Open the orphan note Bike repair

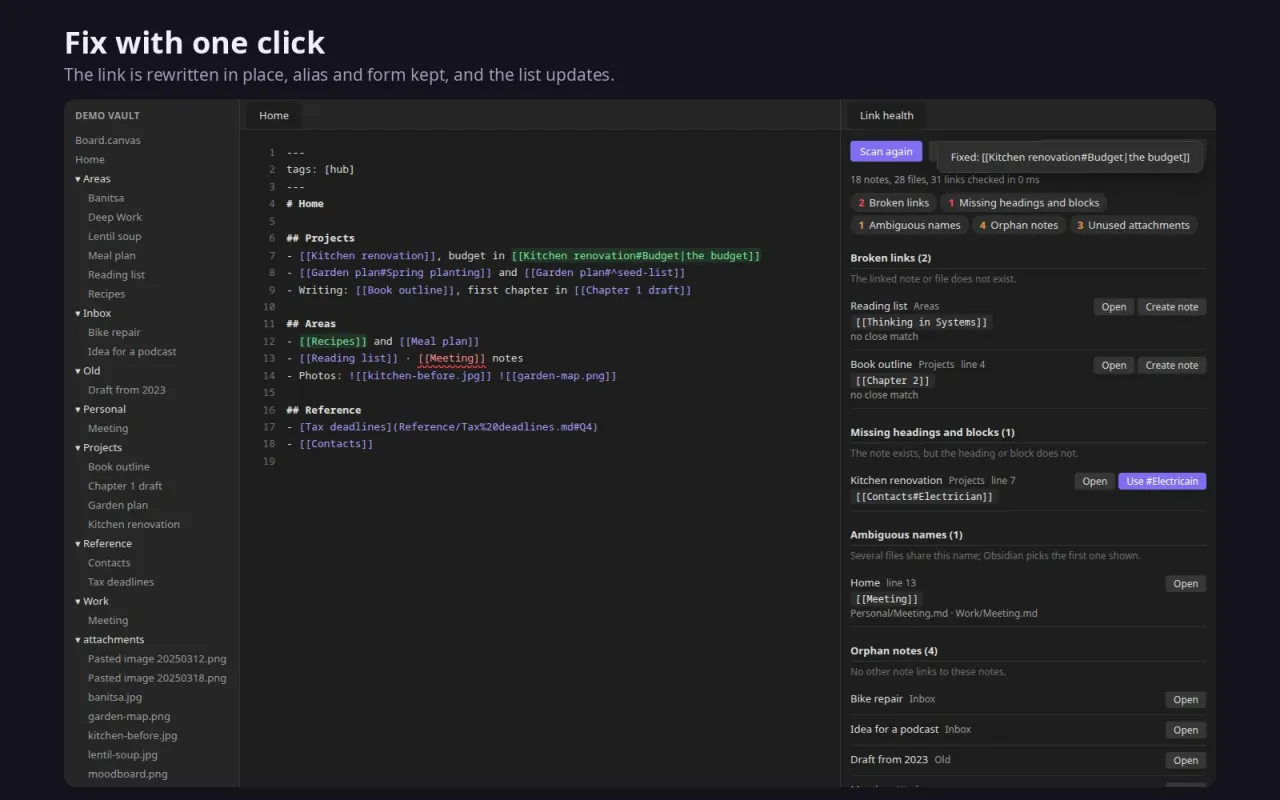(1186, 700)
